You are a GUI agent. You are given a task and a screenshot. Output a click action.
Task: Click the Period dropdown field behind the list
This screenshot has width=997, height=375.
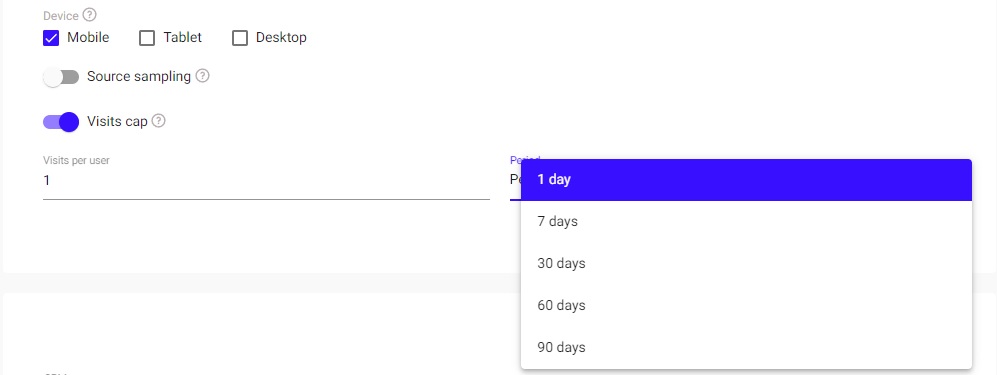tap(515, 180)
